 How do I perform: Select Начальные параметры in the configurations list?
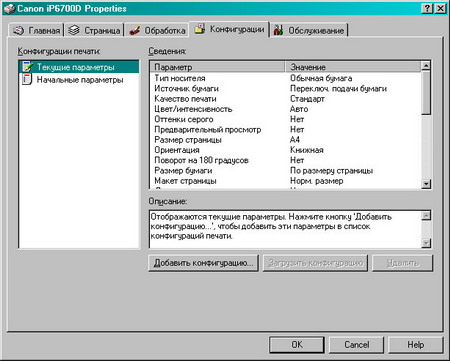[79, 80]
